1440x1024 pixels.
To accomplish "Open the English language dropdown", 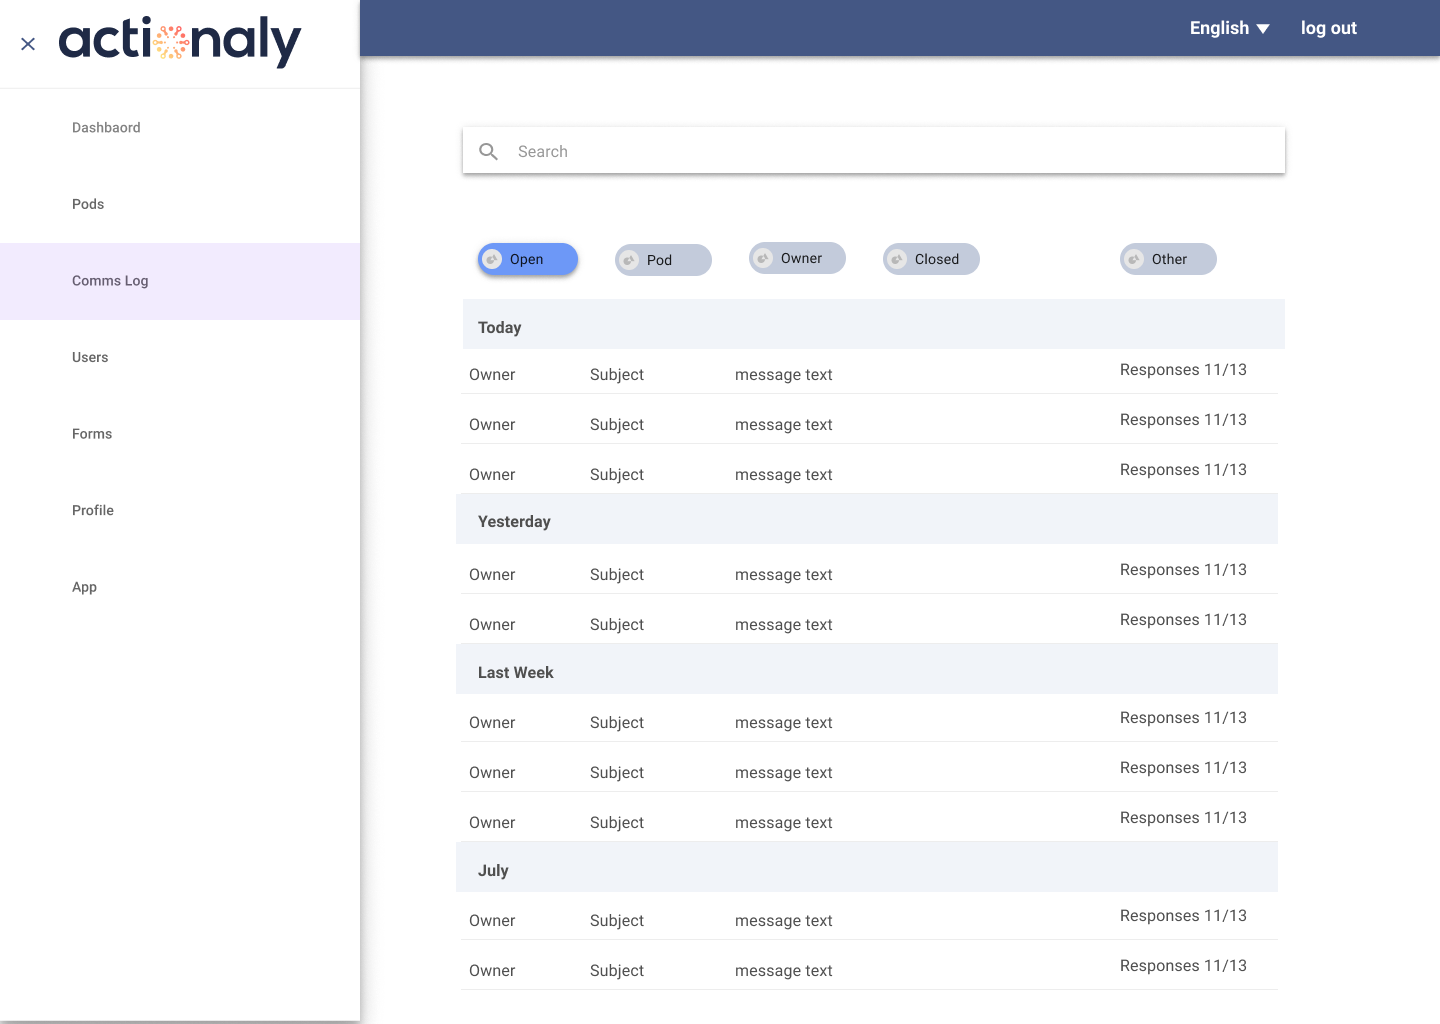I will point(1229,28).
